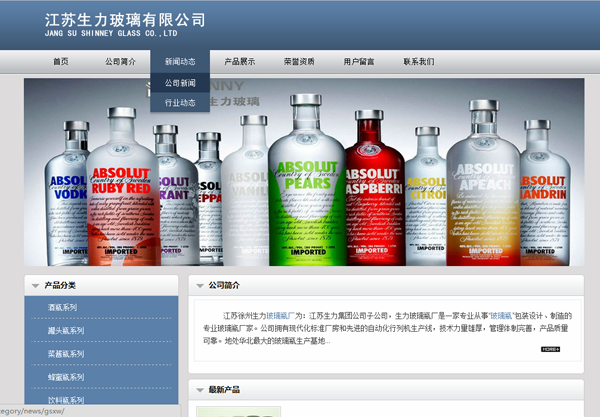Collapse the 最新产品 panel triangle icon
The image size is (600, 417).
pos(200,390)
